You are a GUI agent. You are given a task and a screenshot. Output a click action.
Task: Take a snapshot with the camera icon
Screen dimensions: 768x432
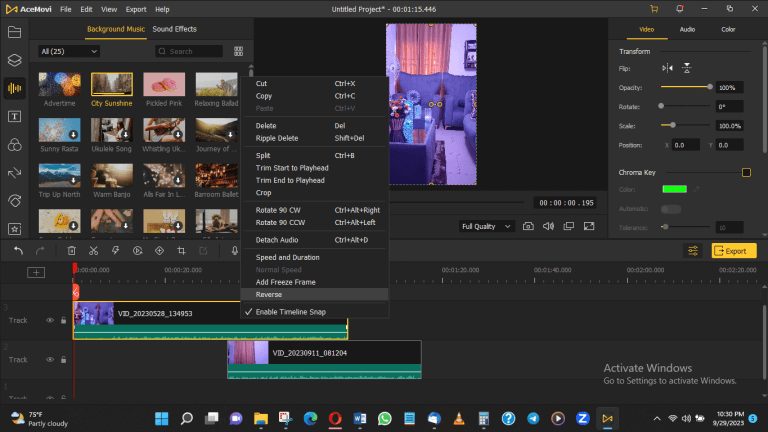click(527, 226)
